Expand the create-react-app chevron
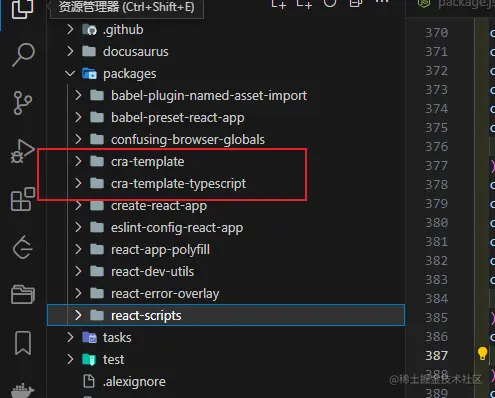Viewport: 495px width, 398px height. tap(78, 205)
